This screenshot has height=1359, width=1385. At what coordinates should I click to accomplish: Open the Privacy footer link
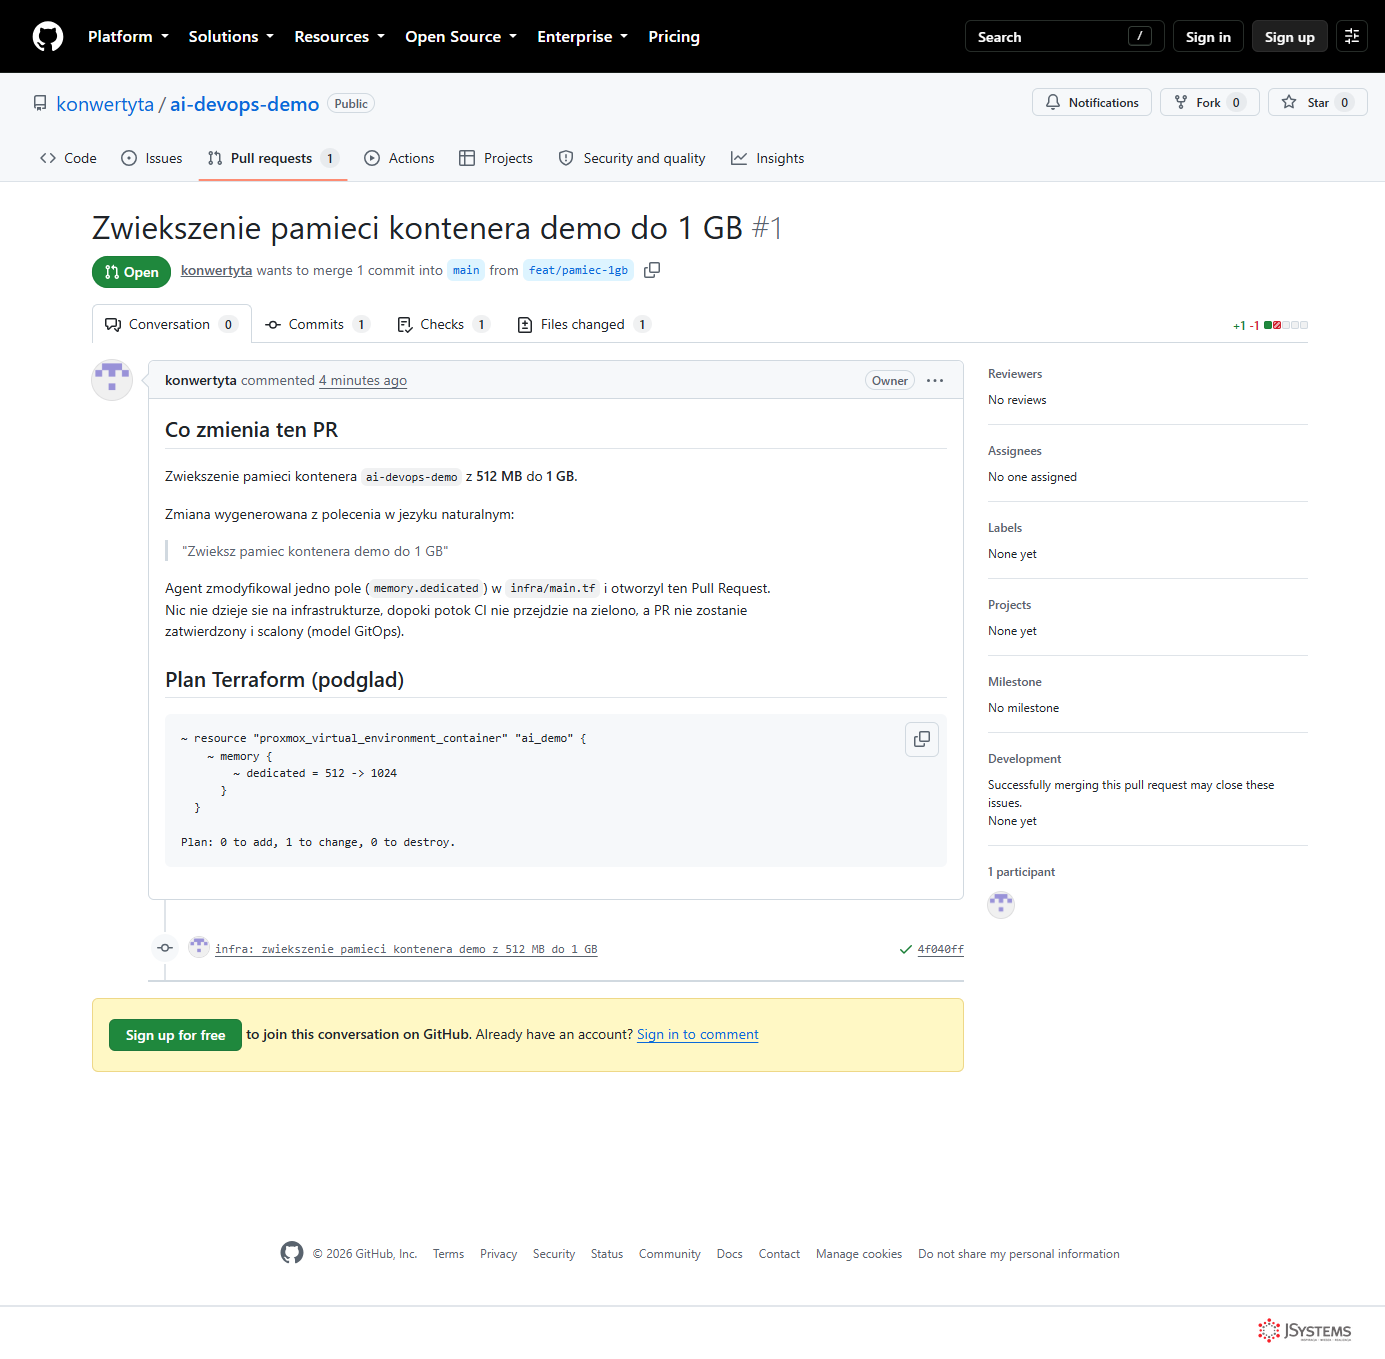[498, 1254]
